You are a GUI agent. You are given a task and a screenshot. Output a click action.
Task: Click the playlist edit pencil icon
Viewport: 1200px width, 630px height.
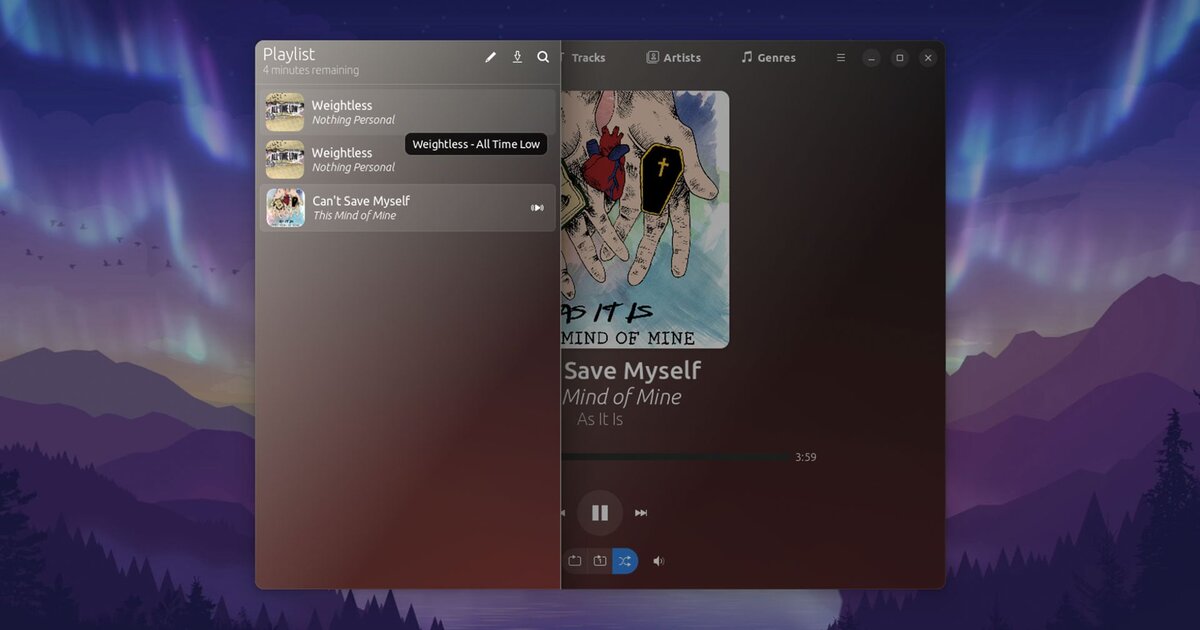[490, 58]
